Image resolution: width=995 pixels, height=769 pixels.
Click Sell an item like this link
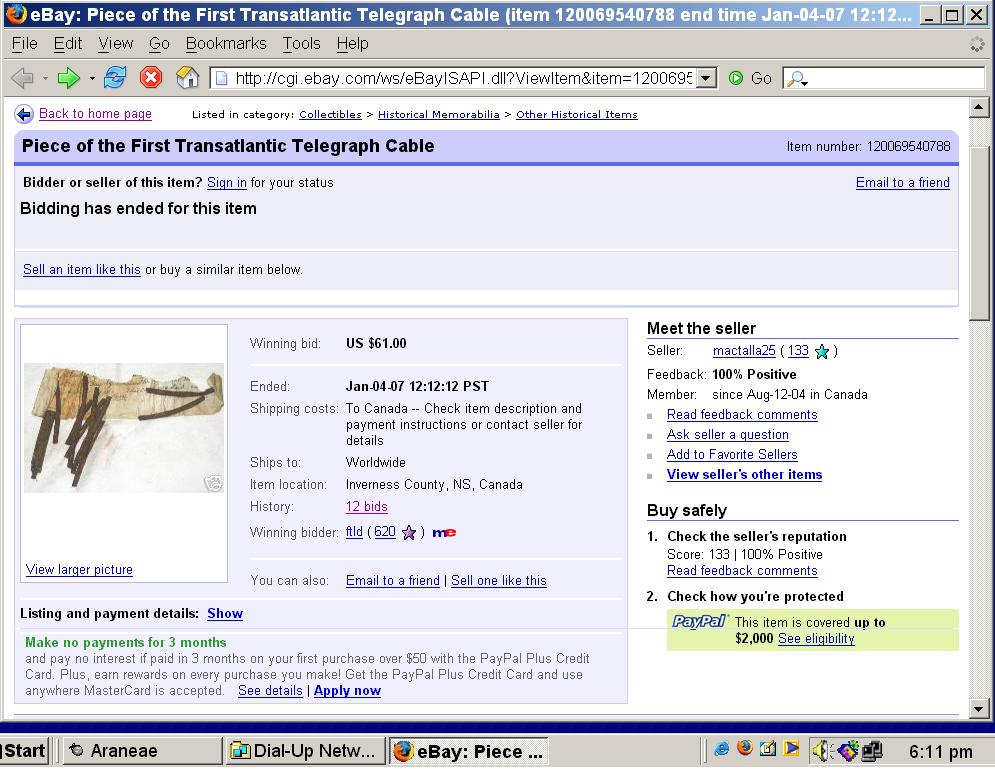point(82,270)
